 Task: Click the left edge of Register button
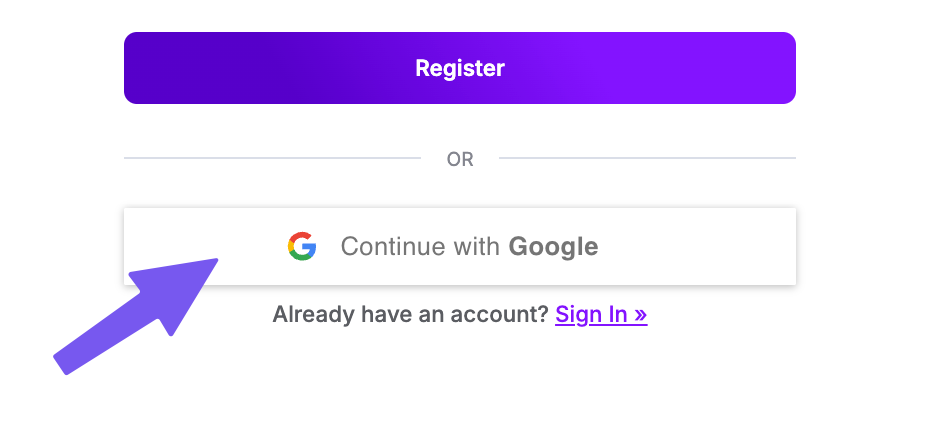point(134,68)
